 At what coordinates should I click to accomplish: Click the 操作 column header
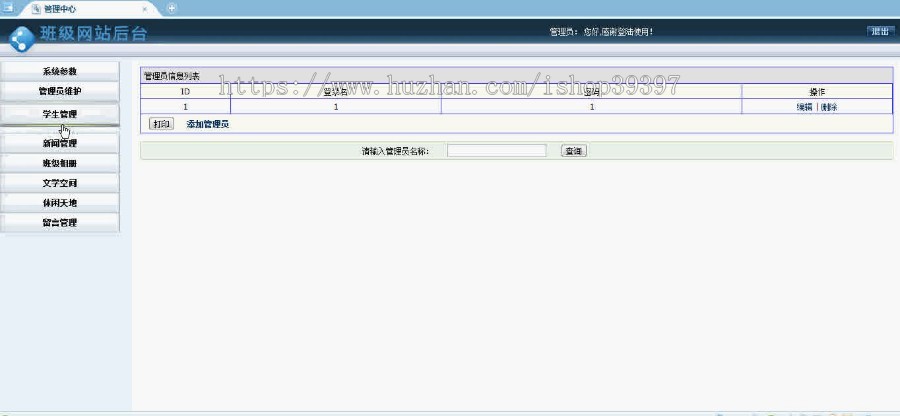pyautogui.click(x=817, y=91)
